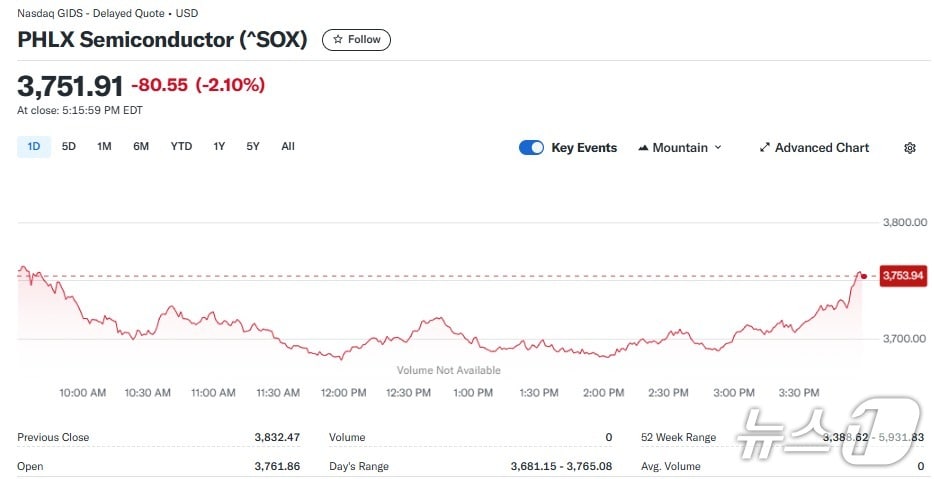
Task: Click the Advanced Chart expand arrows icon
Action: pyautogui.click(x=765, y=148)
